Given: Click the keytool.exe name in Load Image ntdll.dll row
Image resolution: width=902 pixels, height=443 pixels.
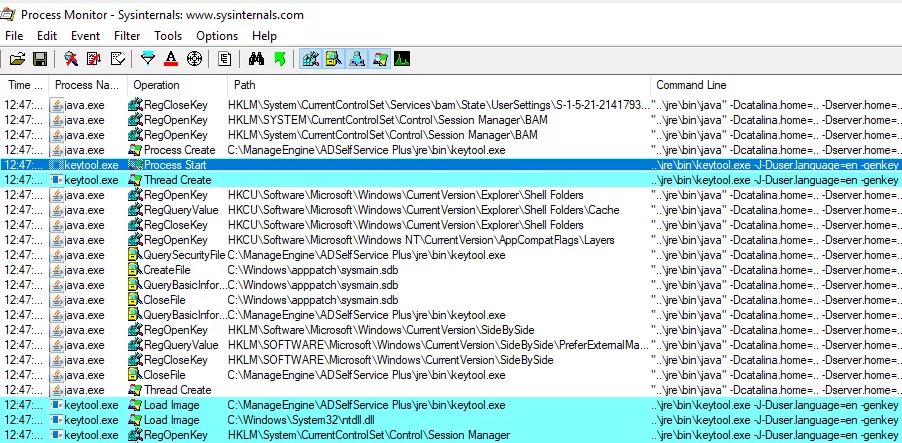Looking at the screenshot, I should (91, 420).
